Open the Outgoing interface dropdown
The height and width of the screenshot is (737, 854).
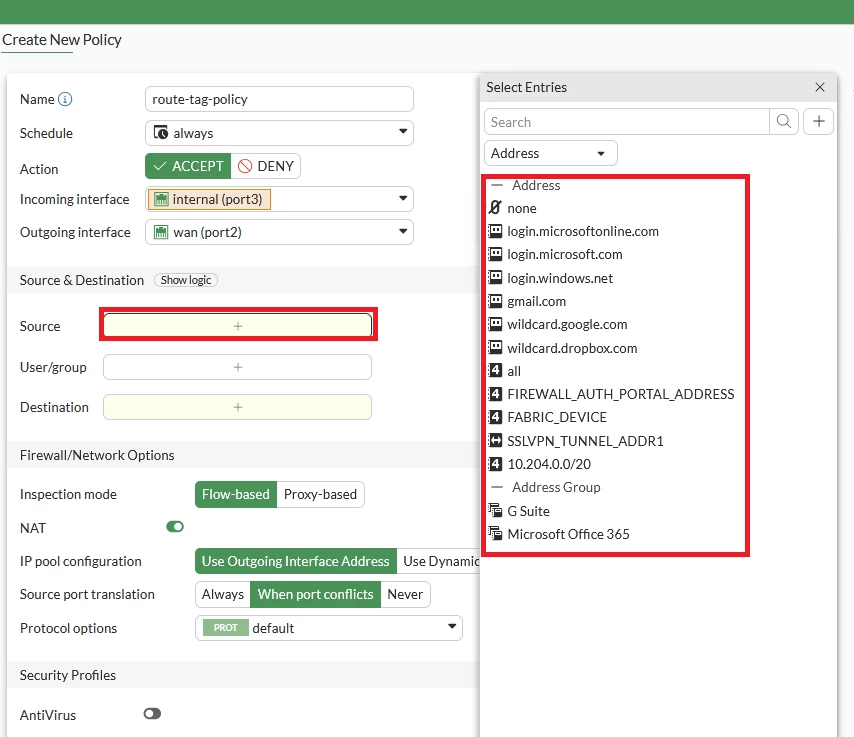[x=279, y=232]
